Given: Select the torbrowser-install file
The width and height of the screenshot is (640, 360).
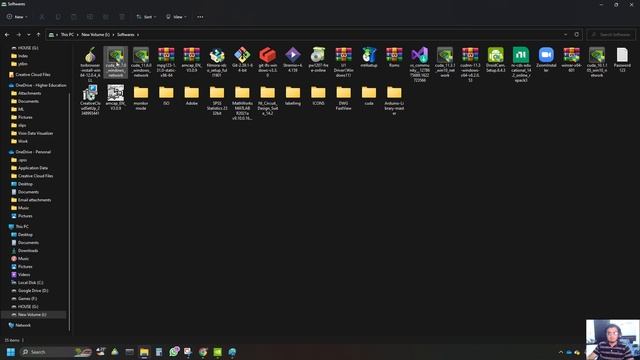Looking at the screenshot, I should click(90, 64).
